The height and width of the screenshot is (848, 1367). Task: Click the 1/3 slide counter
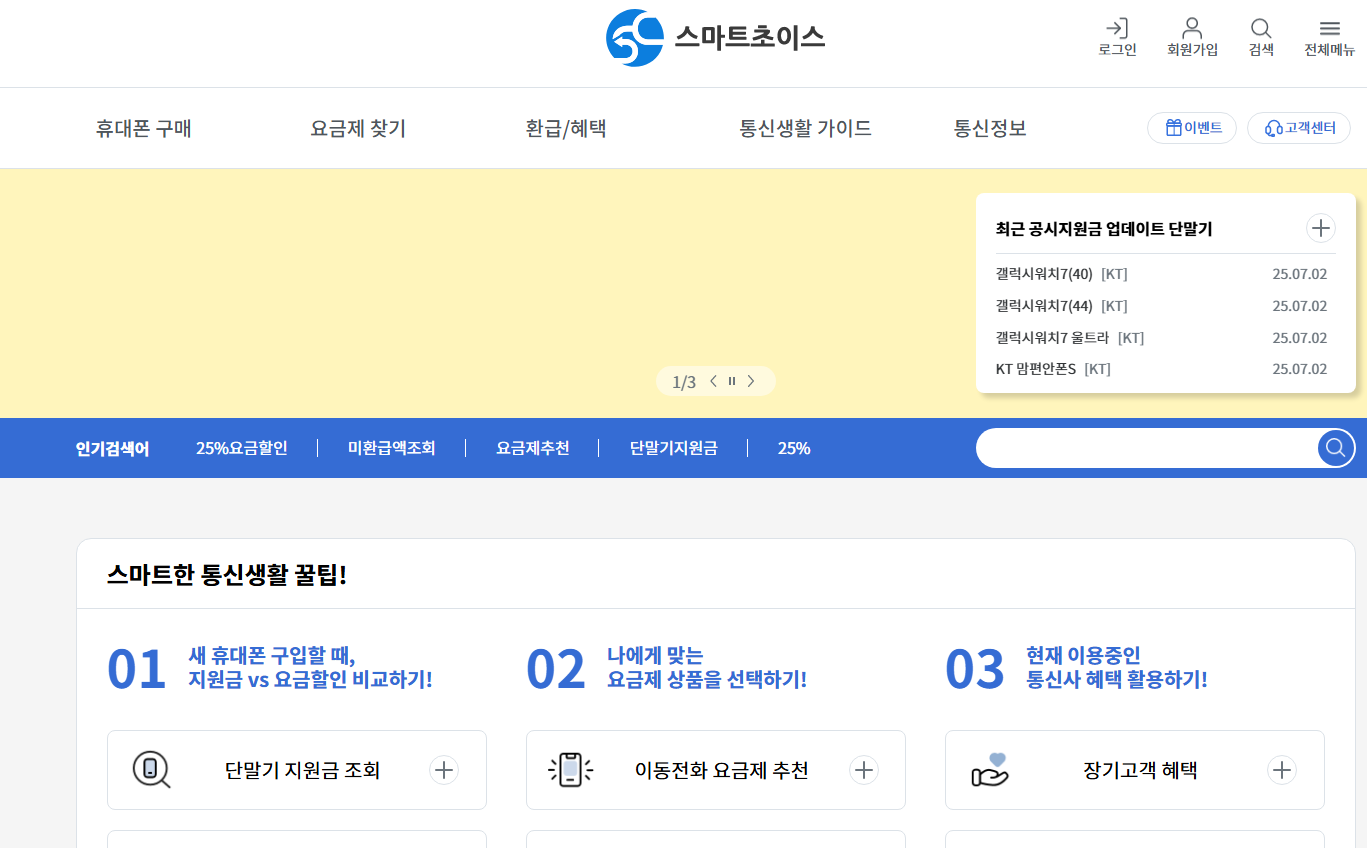coord(684,382)
